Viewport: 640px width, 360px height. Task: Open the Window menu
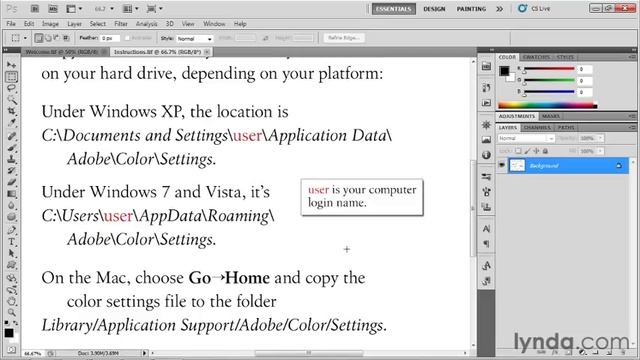pyautogui.click(x=214, y=24)
